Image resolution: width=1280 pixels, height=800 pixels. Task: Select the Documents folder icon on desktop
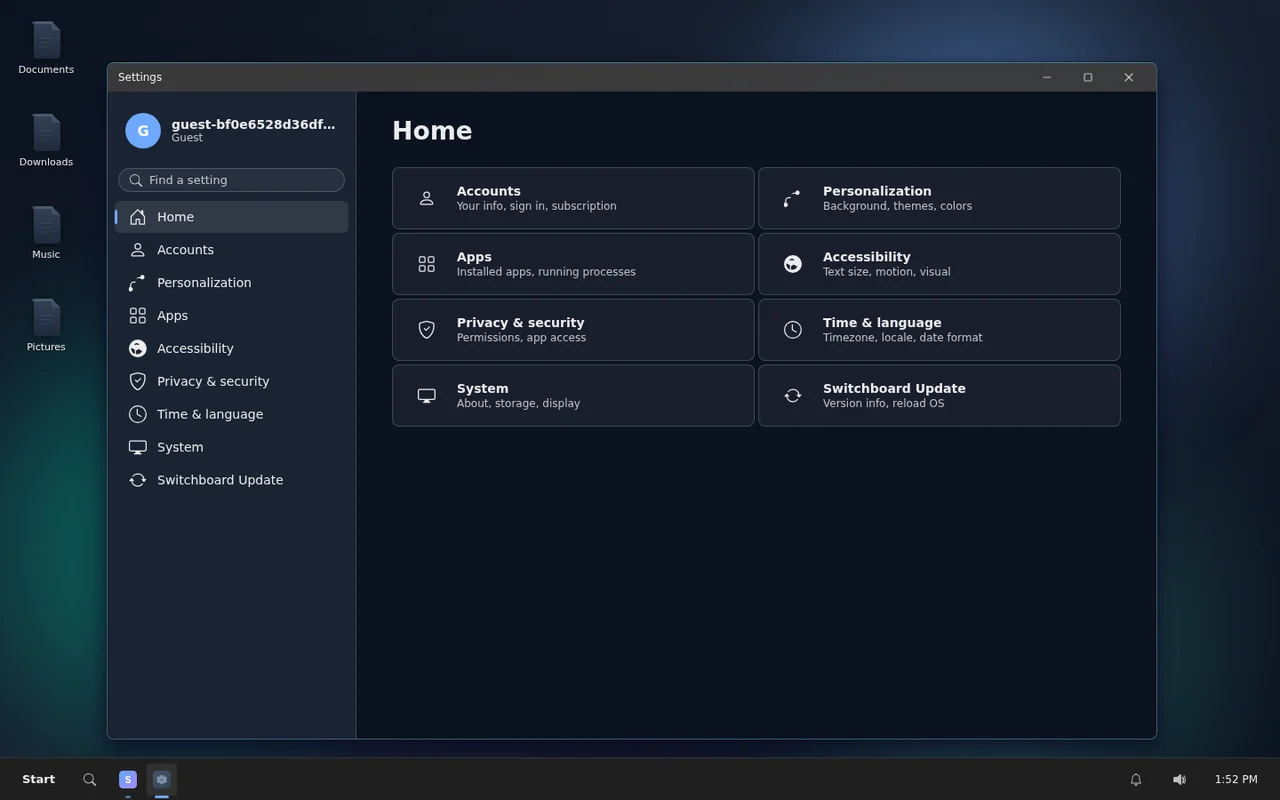coord(46,41)
